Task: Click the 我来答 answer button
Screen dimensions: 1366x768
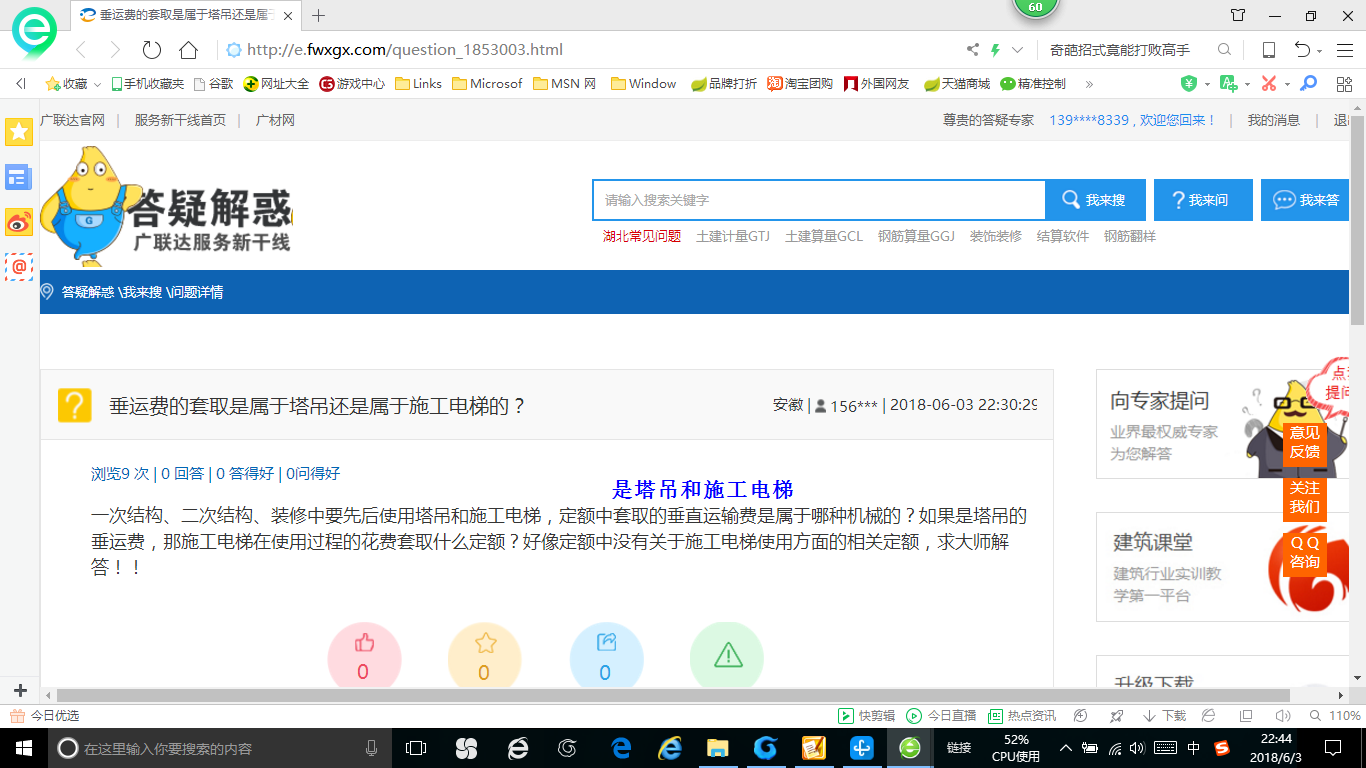Action: pos(1305,200)
